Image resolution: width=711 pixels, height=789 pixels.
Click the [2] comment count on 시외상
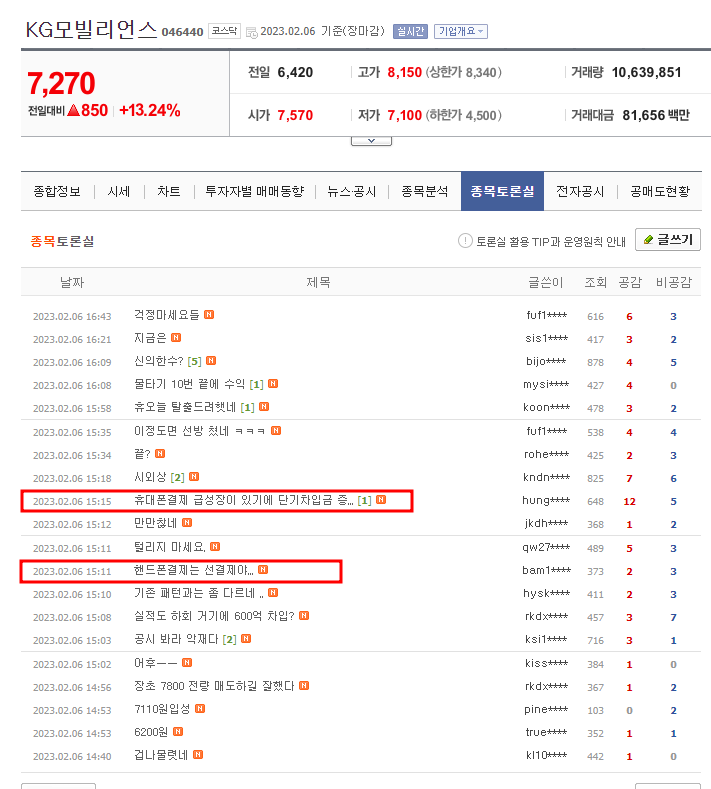click(178, 478)
